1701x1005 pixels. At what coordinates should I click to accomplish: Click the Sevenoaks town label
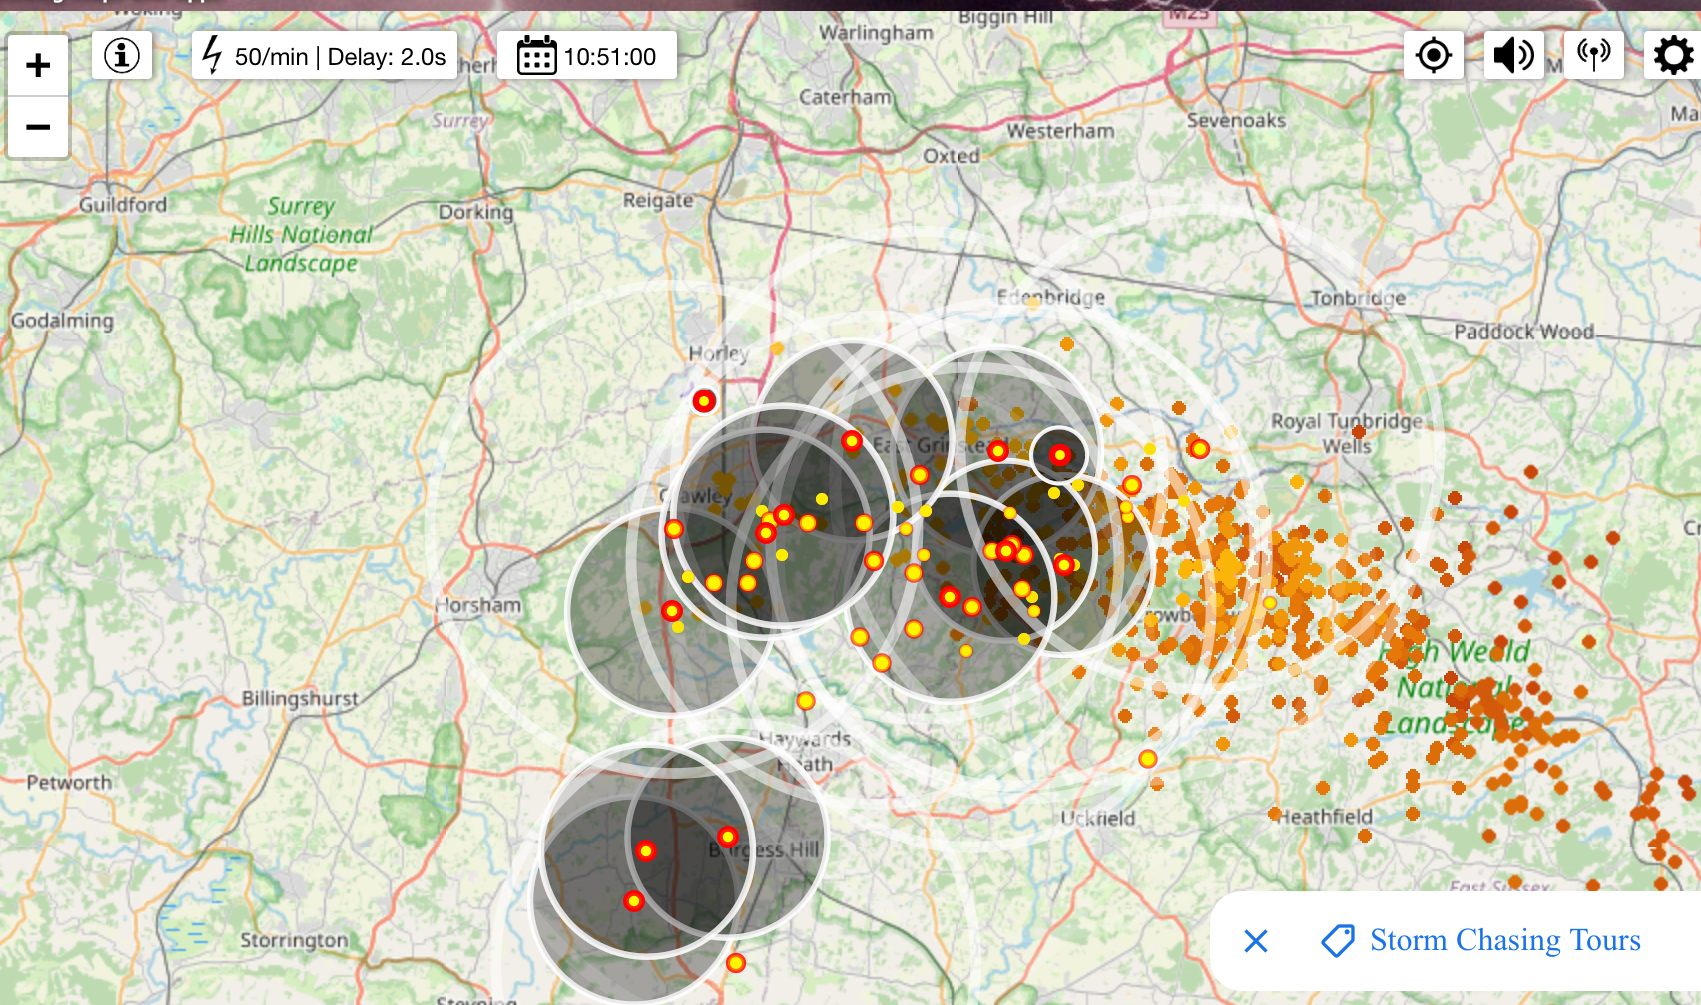pyautogui.click(x=1236, y=120)
